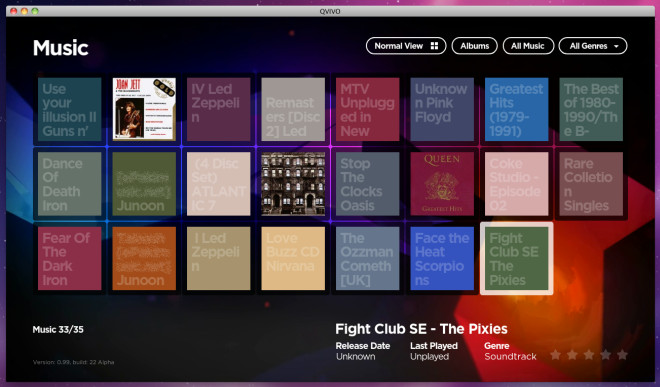The height and width of the screenshot is (387, 660).
Task: Select the Albums filter button
Action: (474, 46)
